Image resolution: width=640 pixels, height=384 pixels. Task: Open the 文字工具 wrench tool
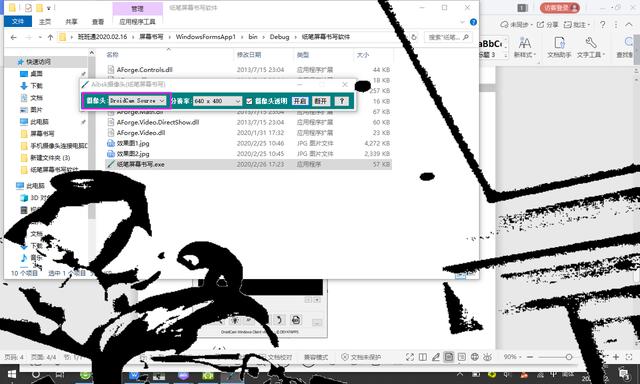coord(590,47)
